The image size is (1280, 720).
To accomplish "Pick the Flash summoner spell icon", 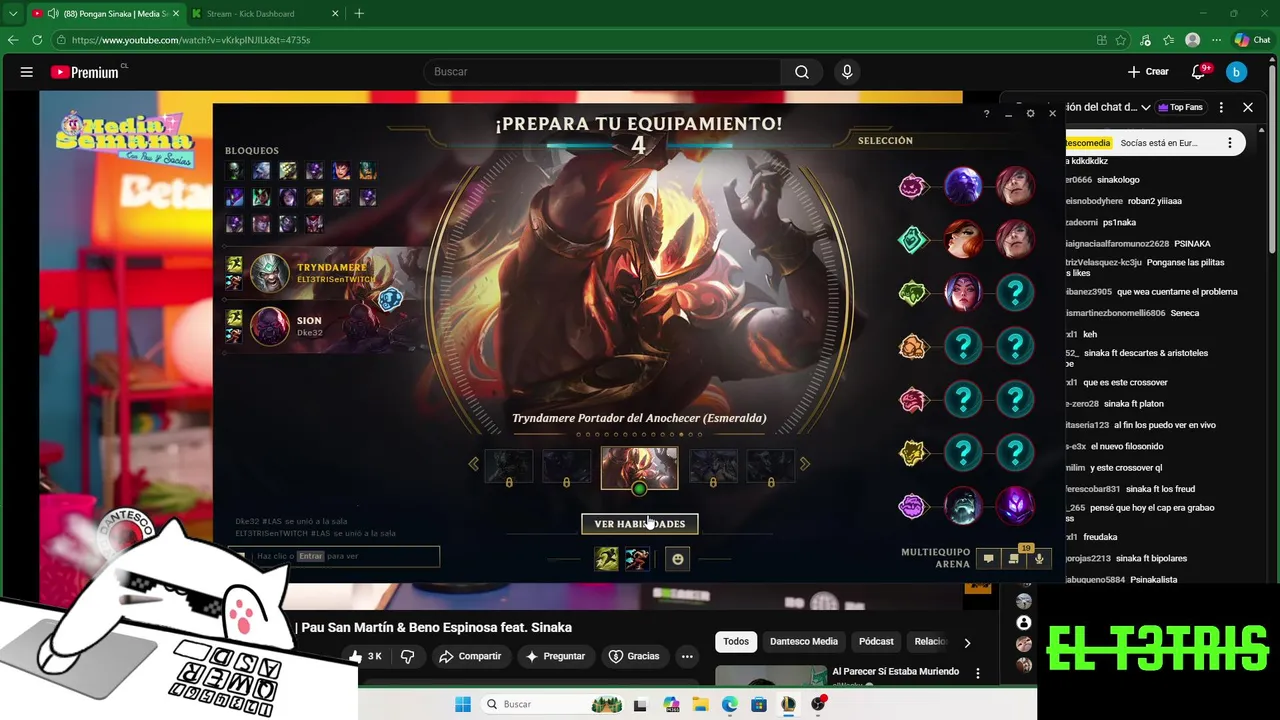I will [637, 559].
